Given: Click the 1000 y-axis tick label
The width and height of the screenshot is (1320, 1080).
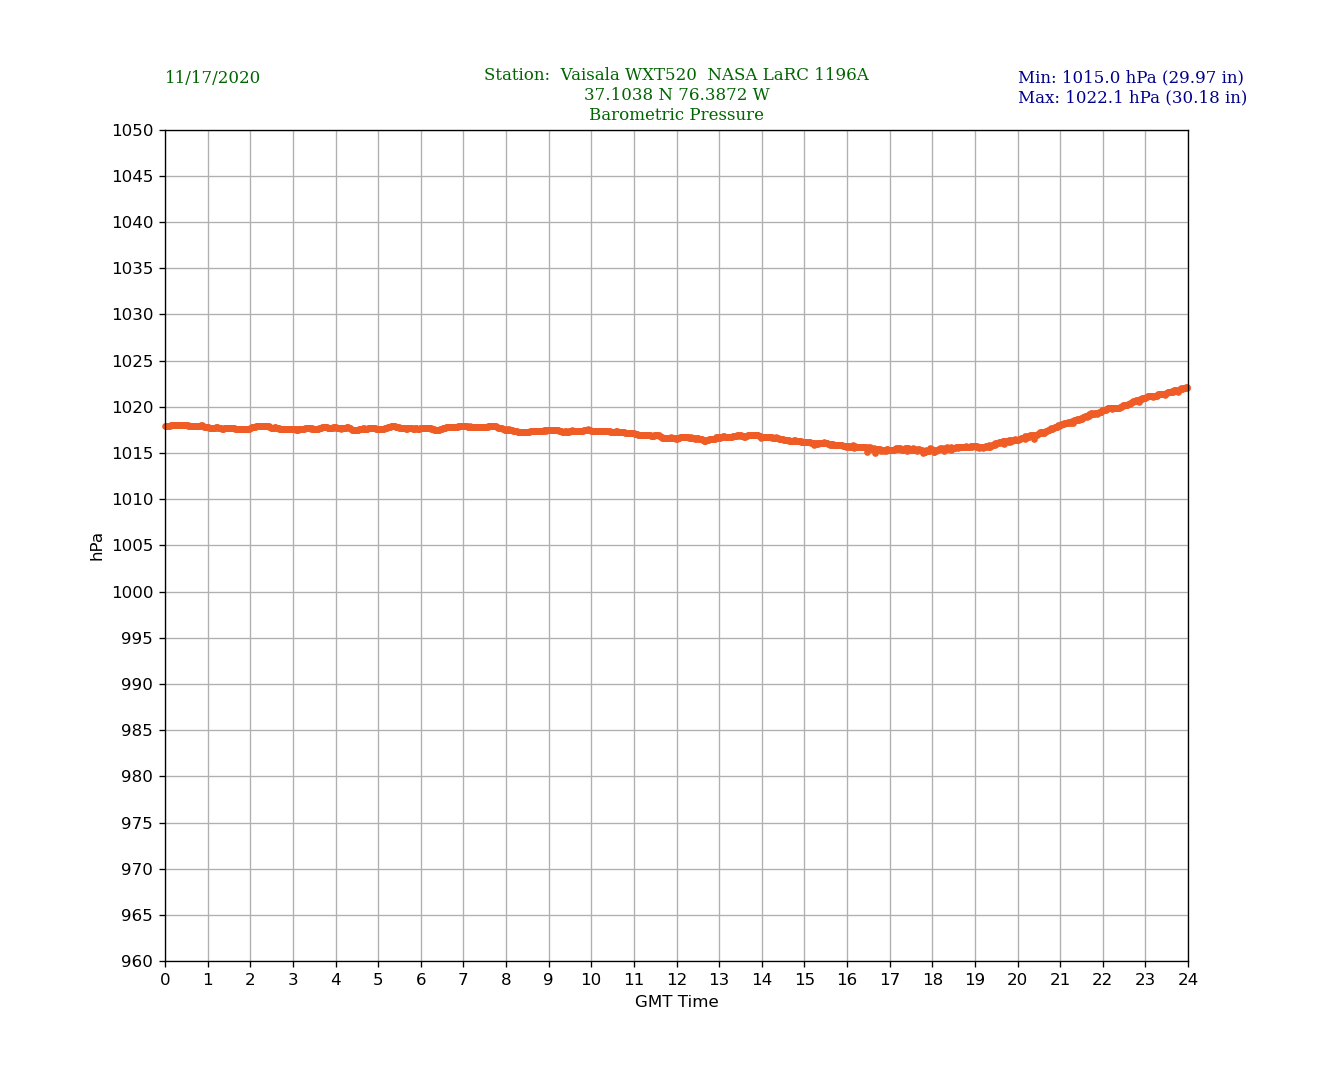Looking at the screenshot, I should (x=132, y=592).
